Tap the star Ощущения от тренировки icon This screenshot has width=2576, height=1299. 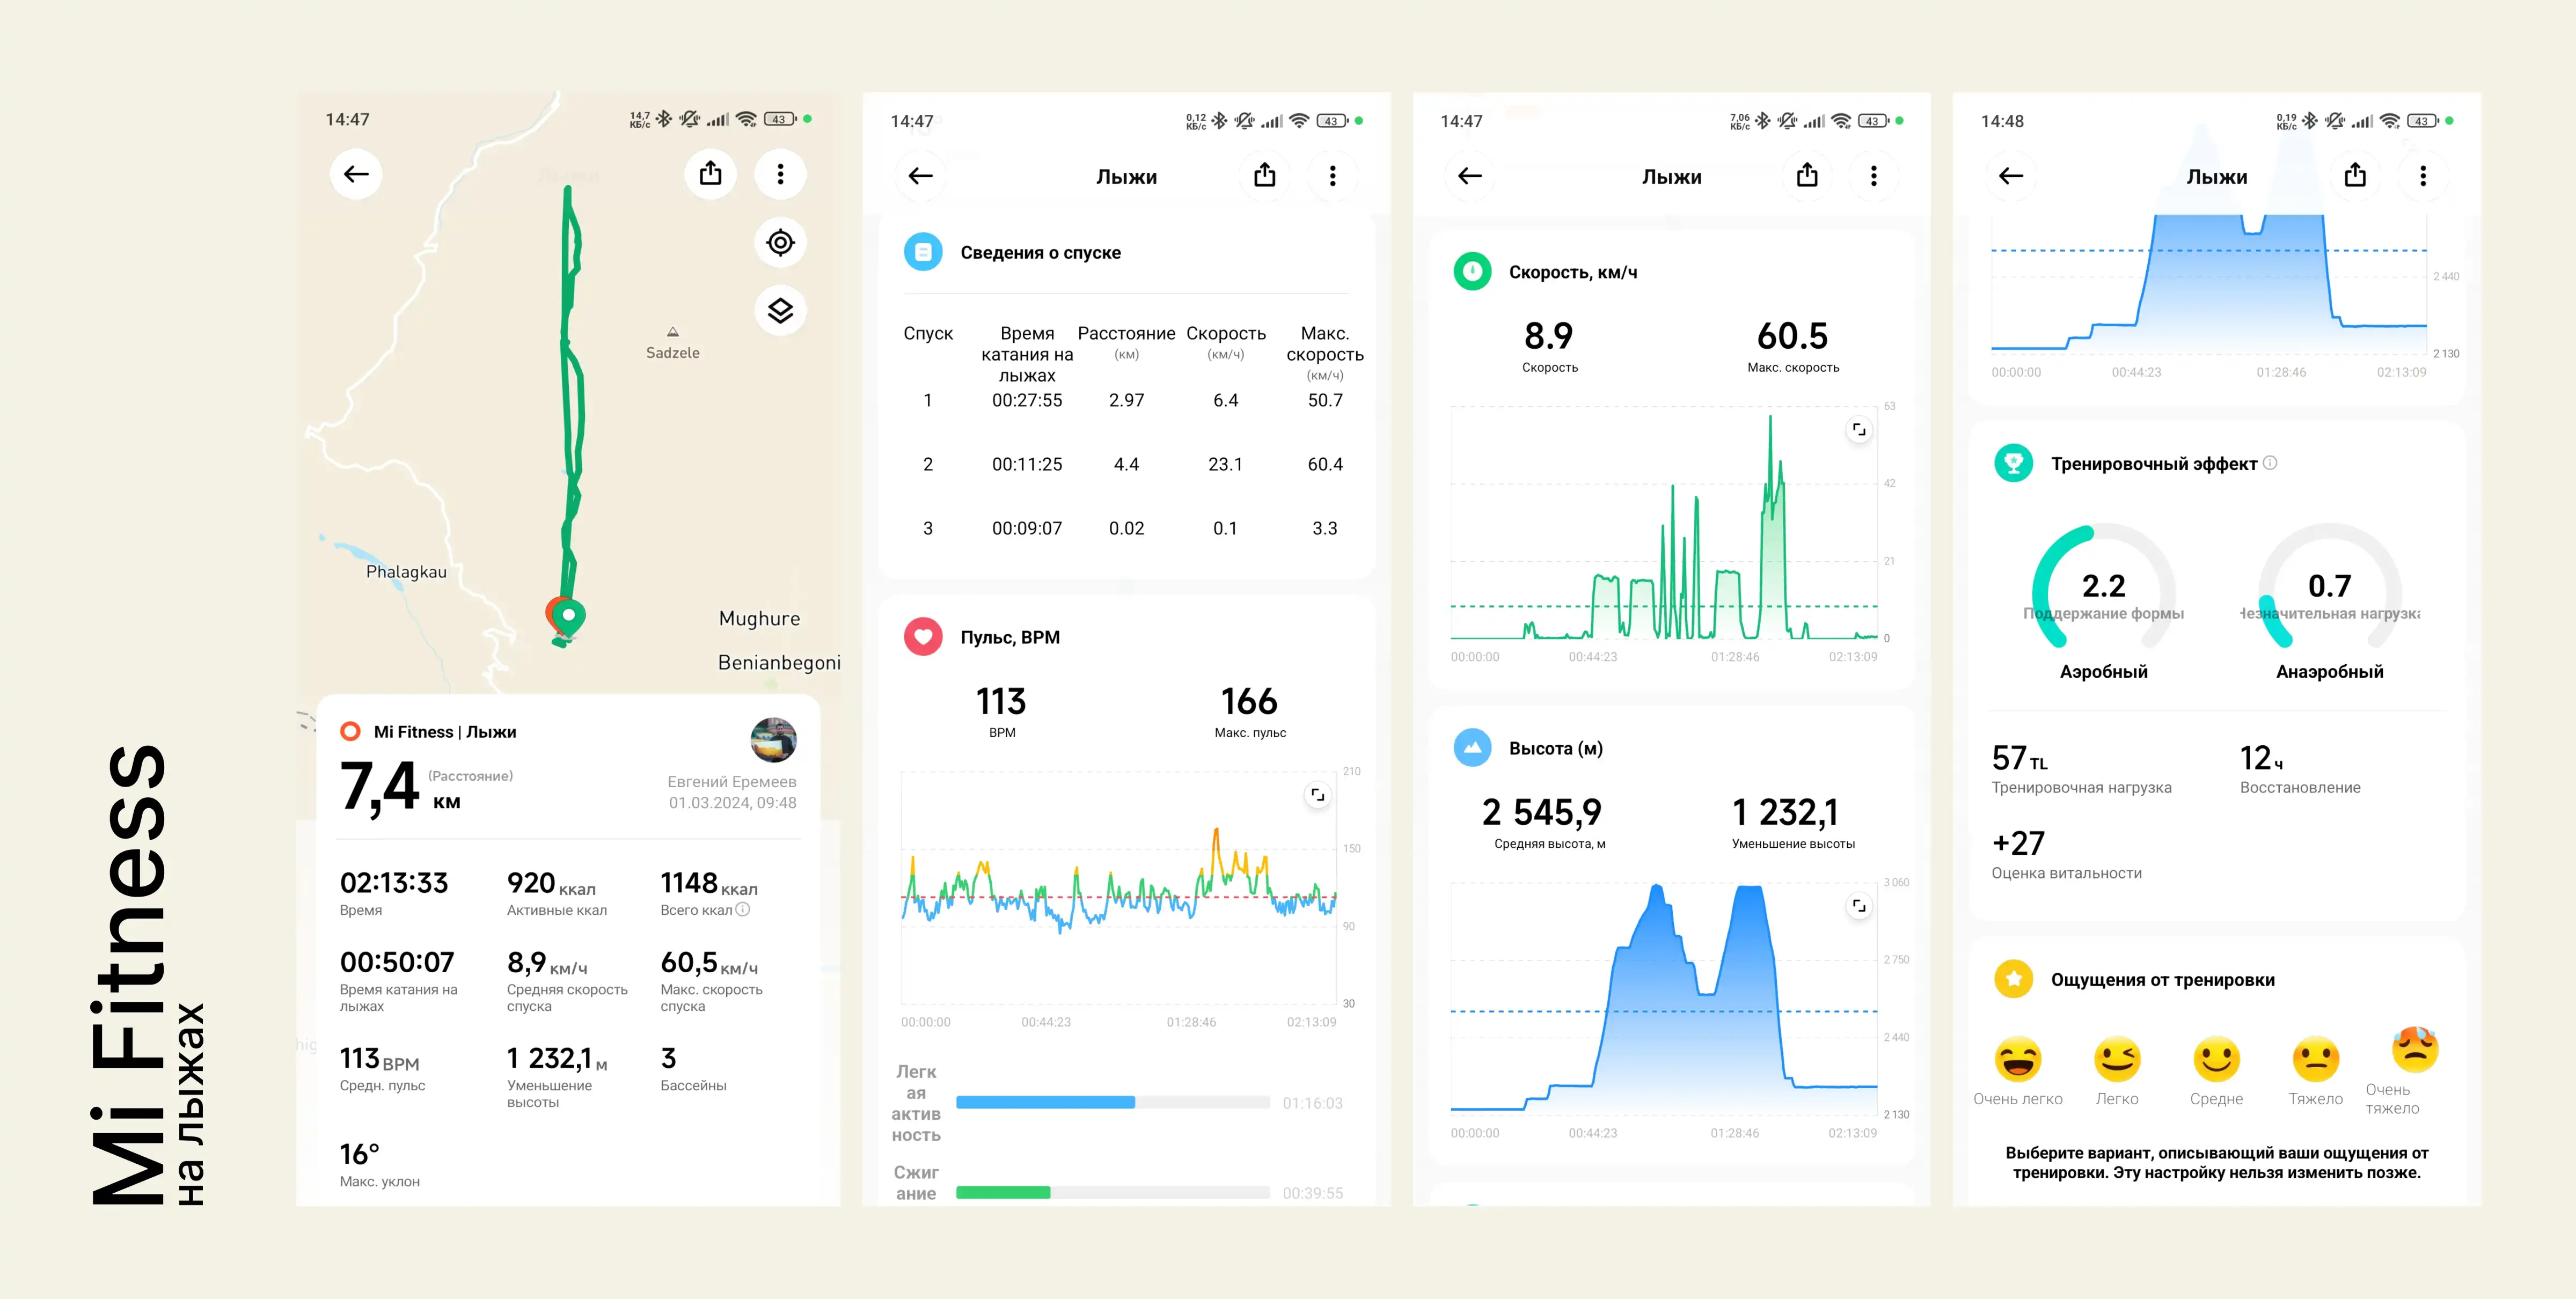[x=2013, y=979]
